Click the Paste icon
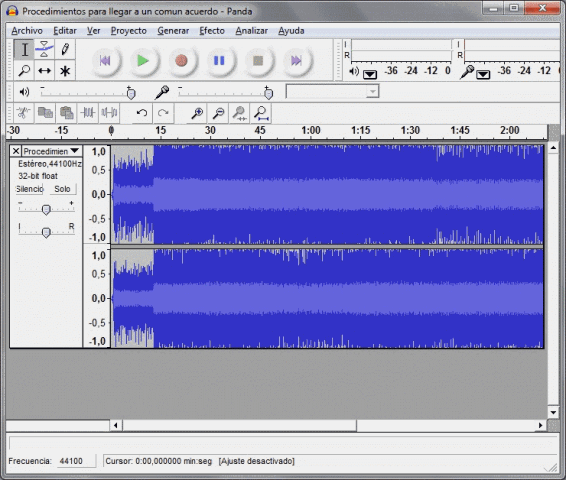 (x=67, y=113)
